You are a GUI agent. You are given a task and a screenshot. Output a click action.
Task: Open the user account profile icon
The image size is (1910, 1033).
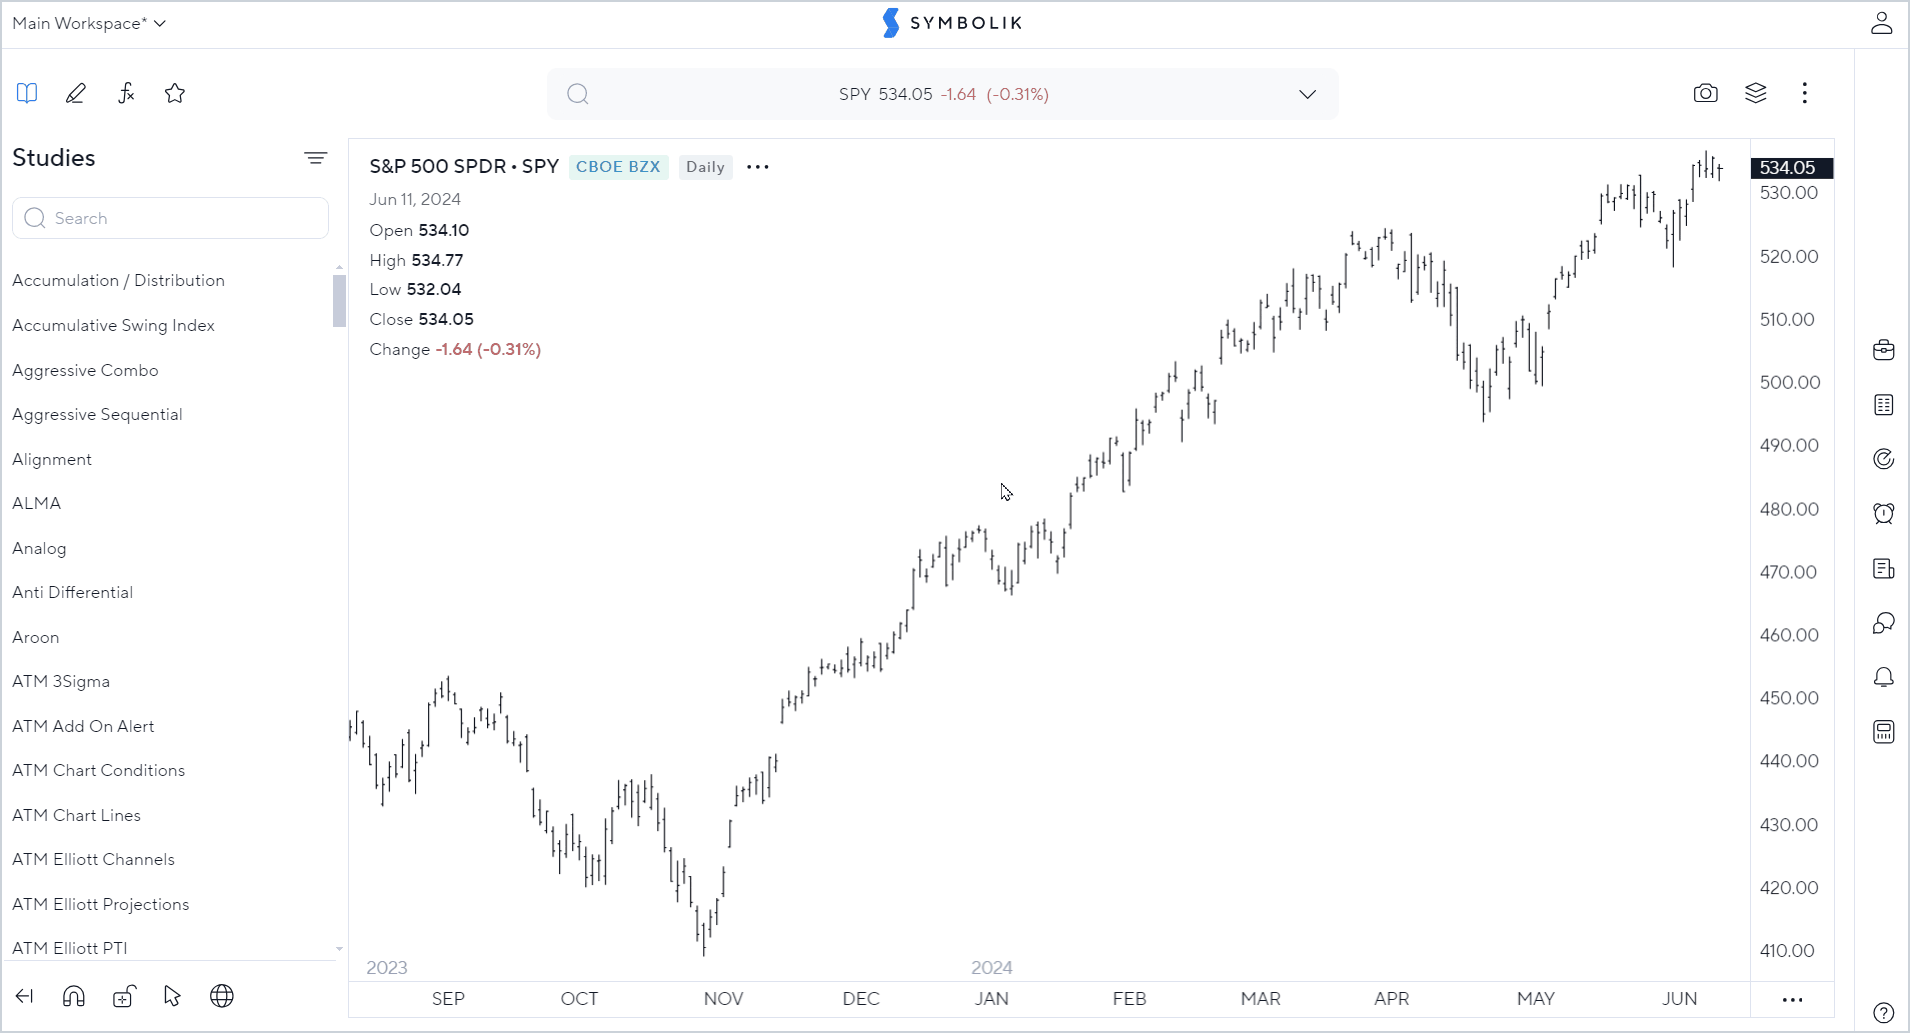click(x=1882, y=23)
